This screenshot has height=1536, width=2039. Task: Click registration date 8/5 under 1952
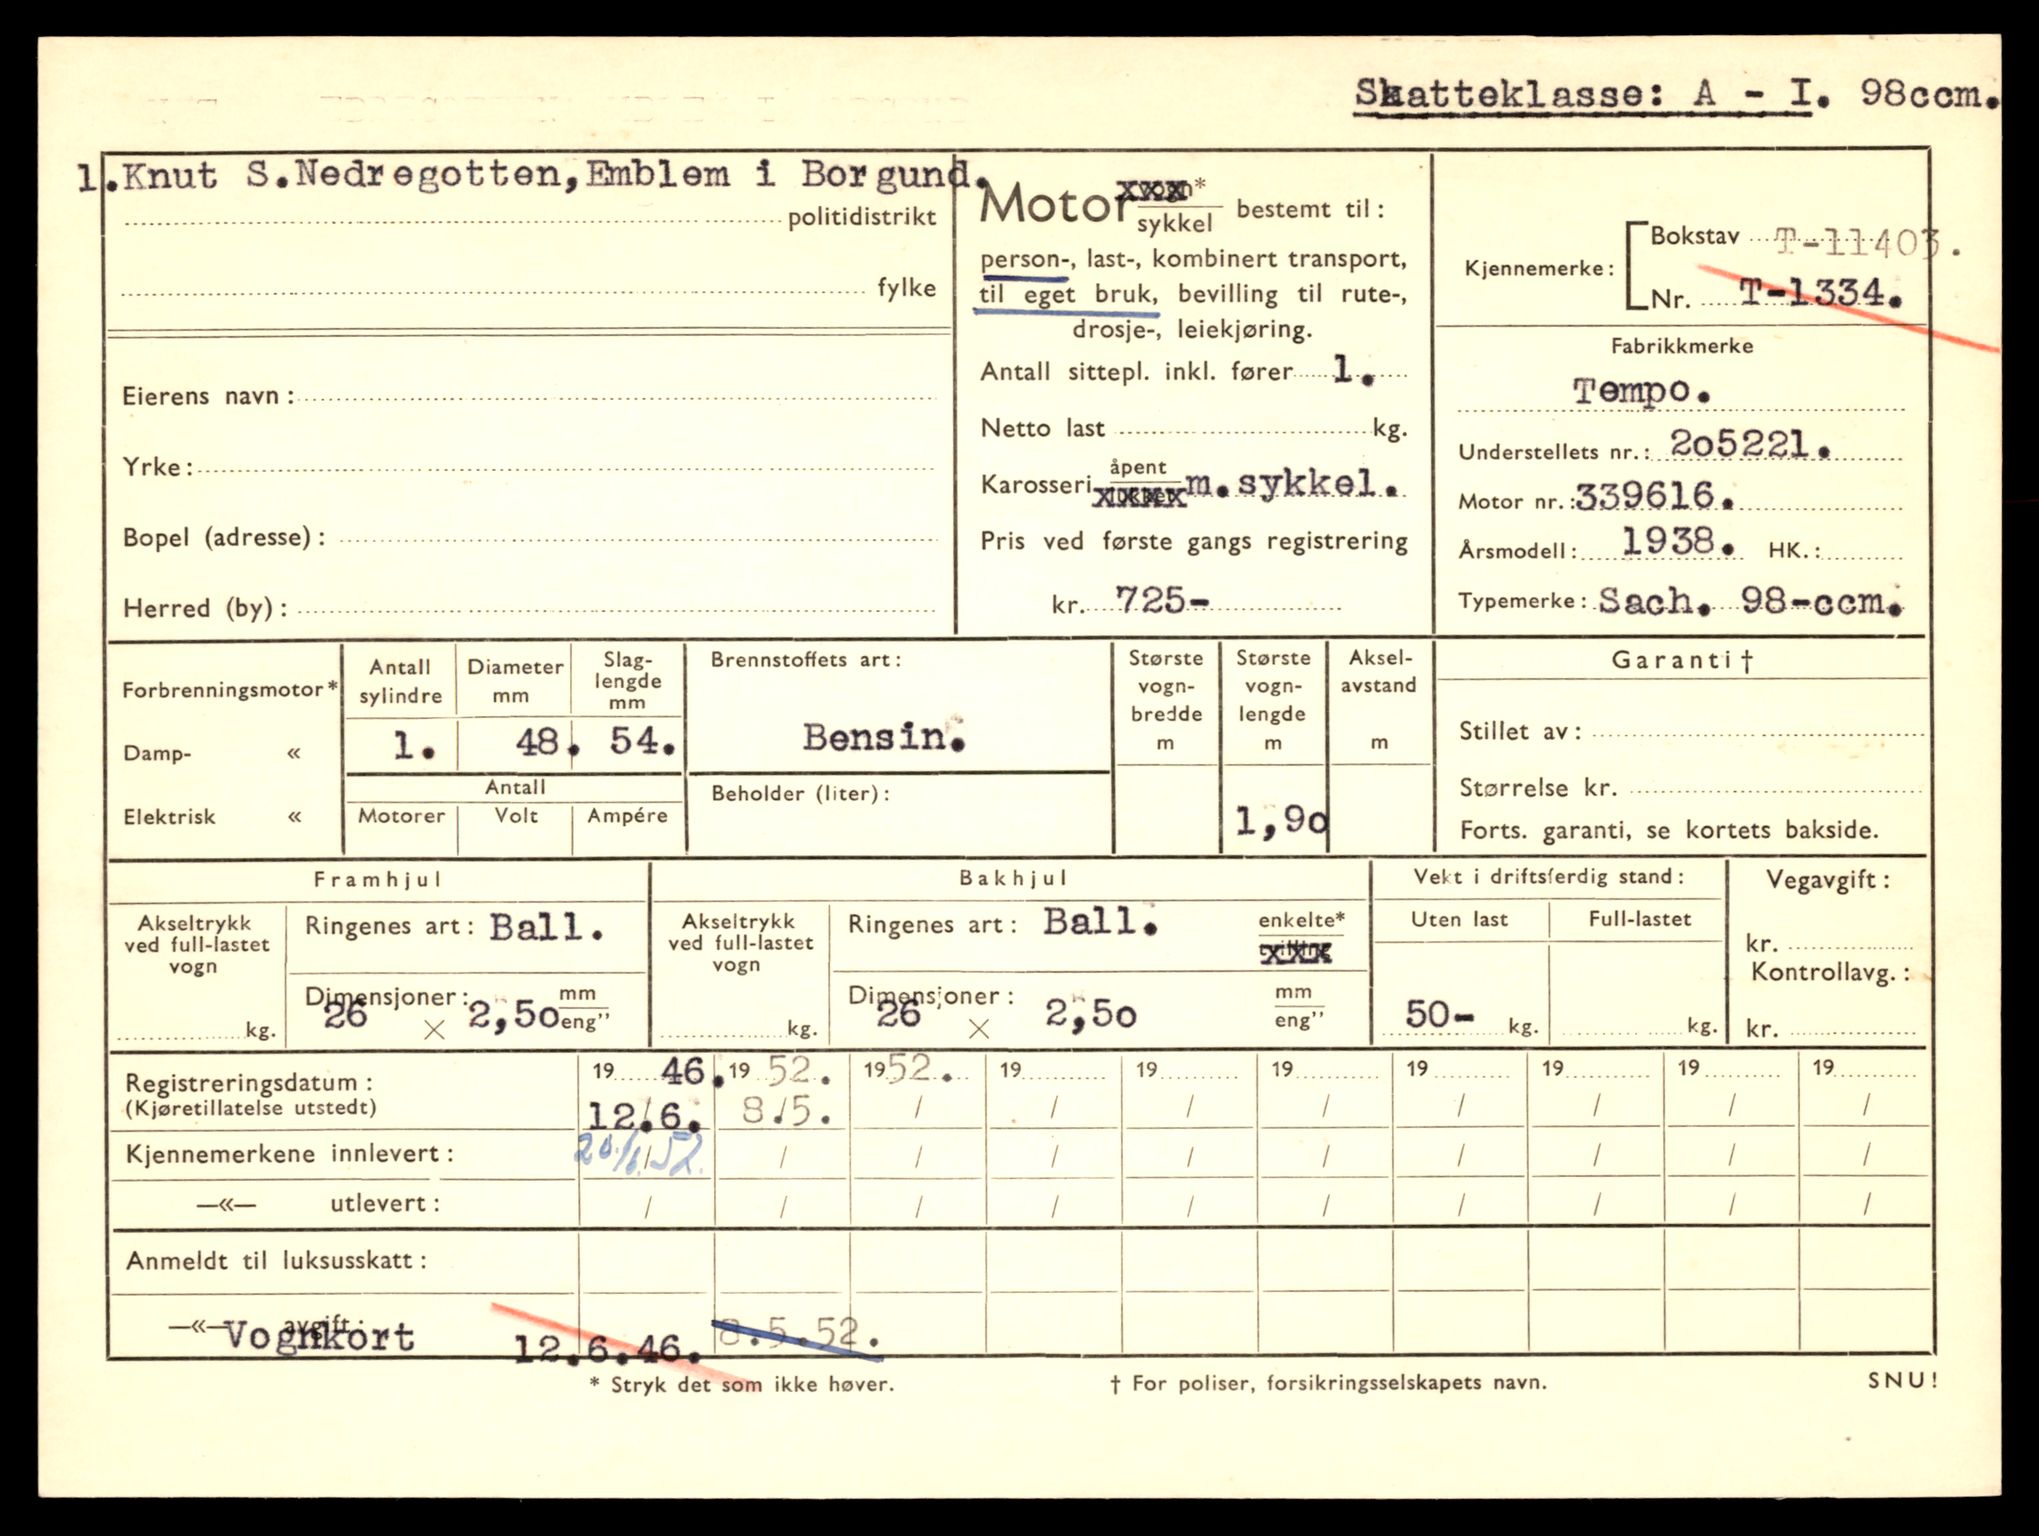tap(786, 1111)
